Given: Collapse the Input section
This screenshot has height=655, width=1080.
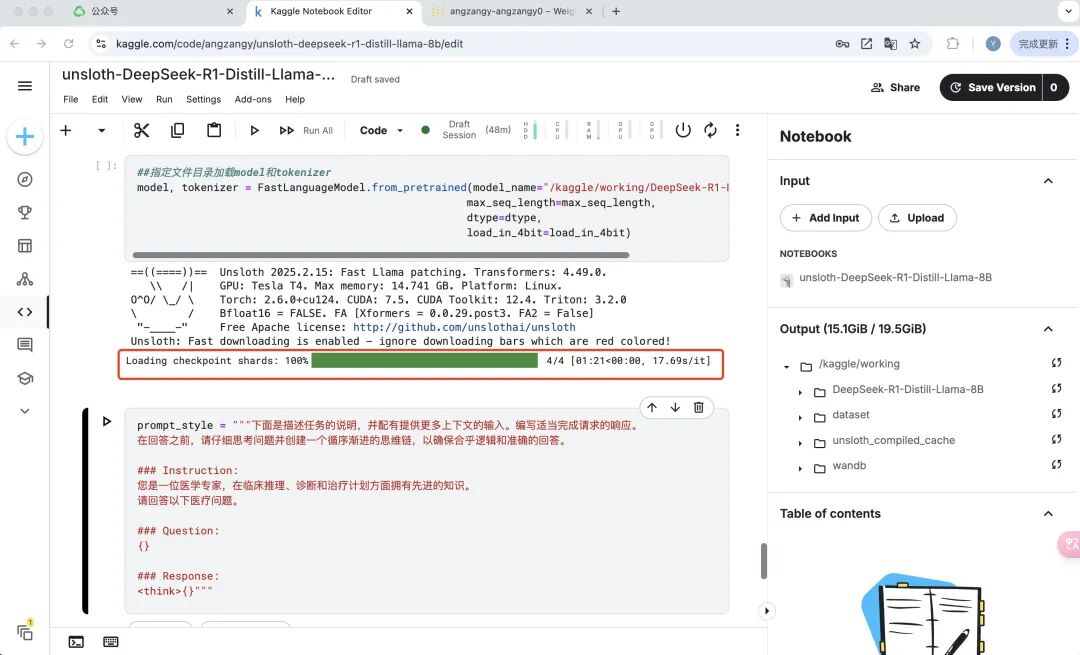Looking at the screenshot, I should click(1048, 181).
